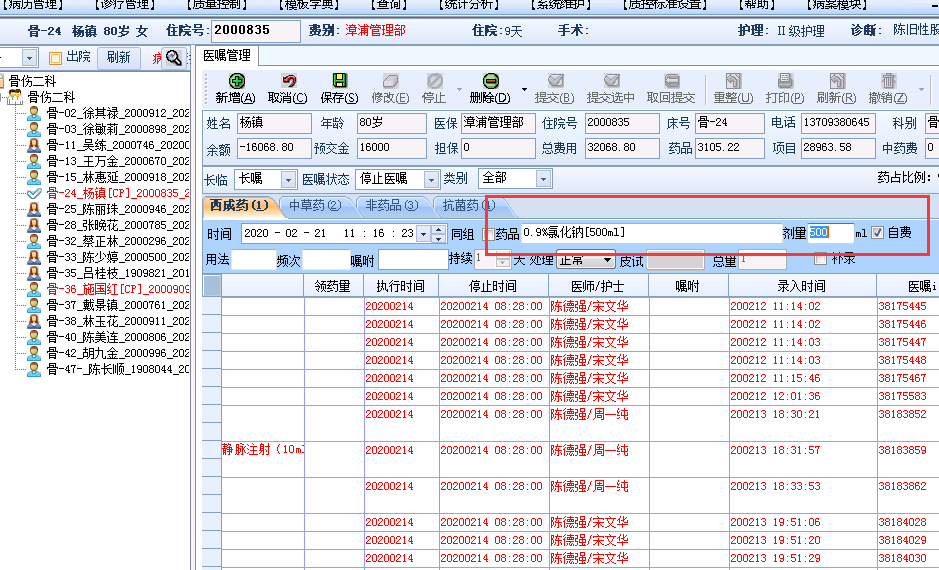The width and height of the screenshot is (939, 570).
Task: Open the 统计分析 menu
Action: [468, 5]
